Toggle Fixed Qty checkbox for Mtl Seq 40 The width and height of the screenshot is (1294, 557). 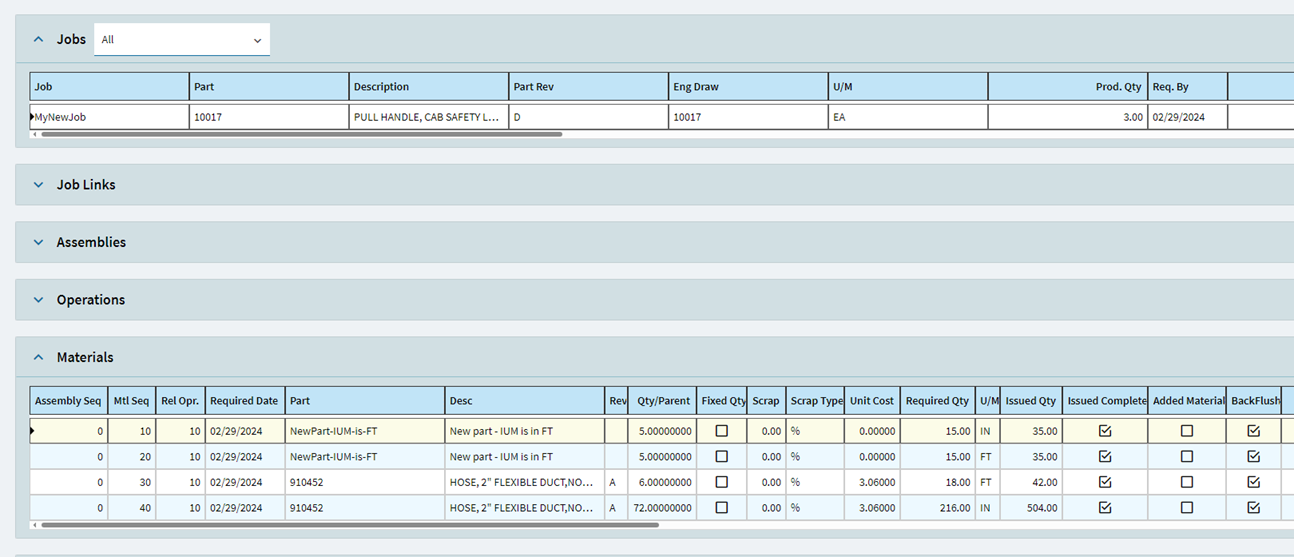point(722,508)
